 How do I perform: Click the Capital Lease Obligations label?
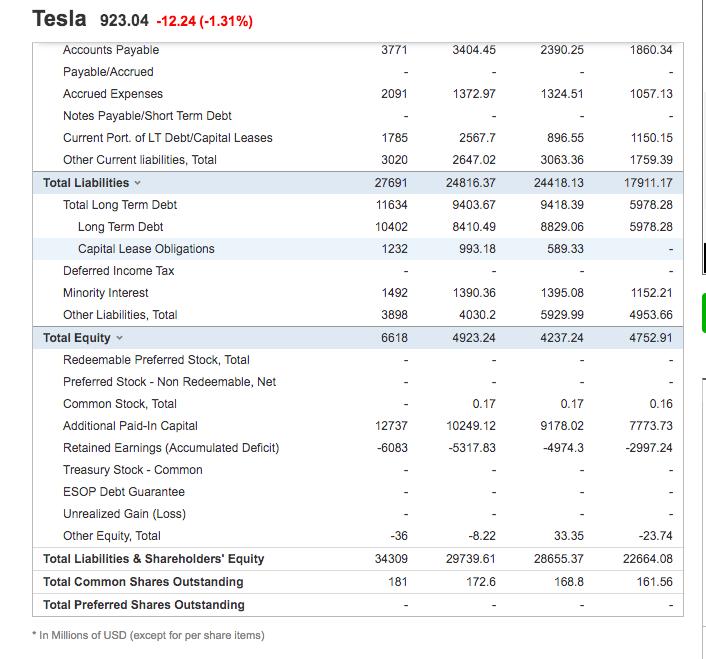point(146,249)
